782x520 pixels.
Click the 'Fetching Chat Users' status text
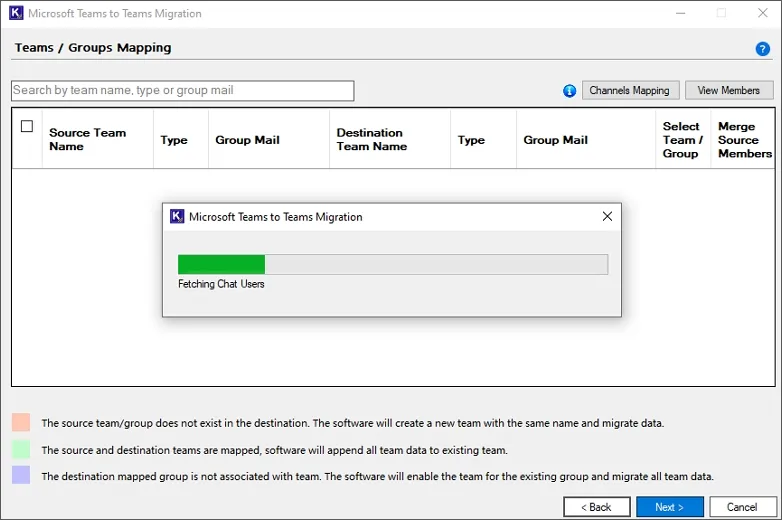221,284
